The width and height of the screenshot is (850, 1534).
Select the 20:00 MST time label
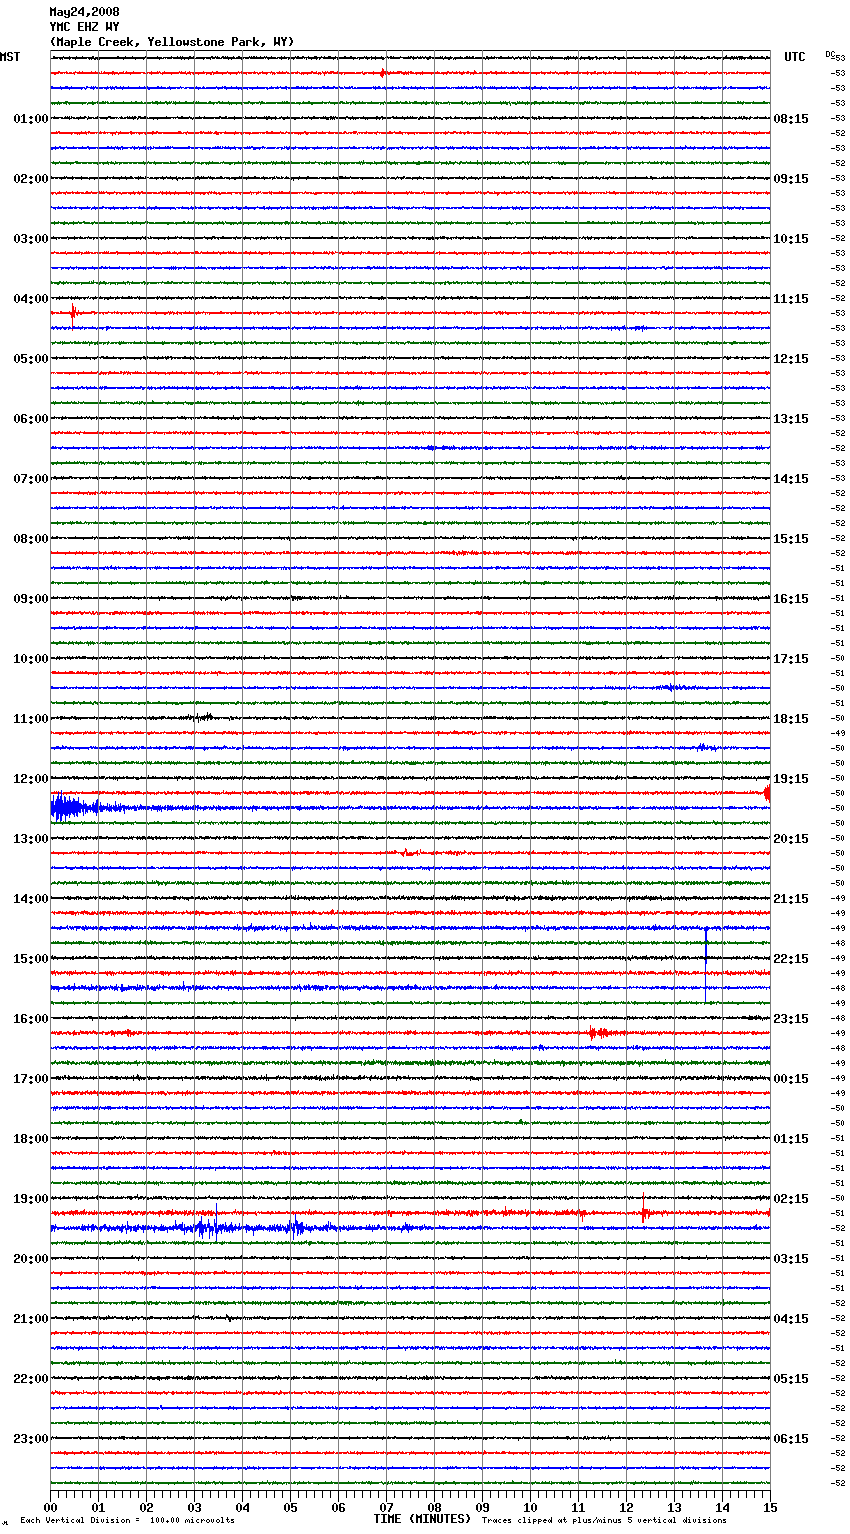tap(31, 1259)
